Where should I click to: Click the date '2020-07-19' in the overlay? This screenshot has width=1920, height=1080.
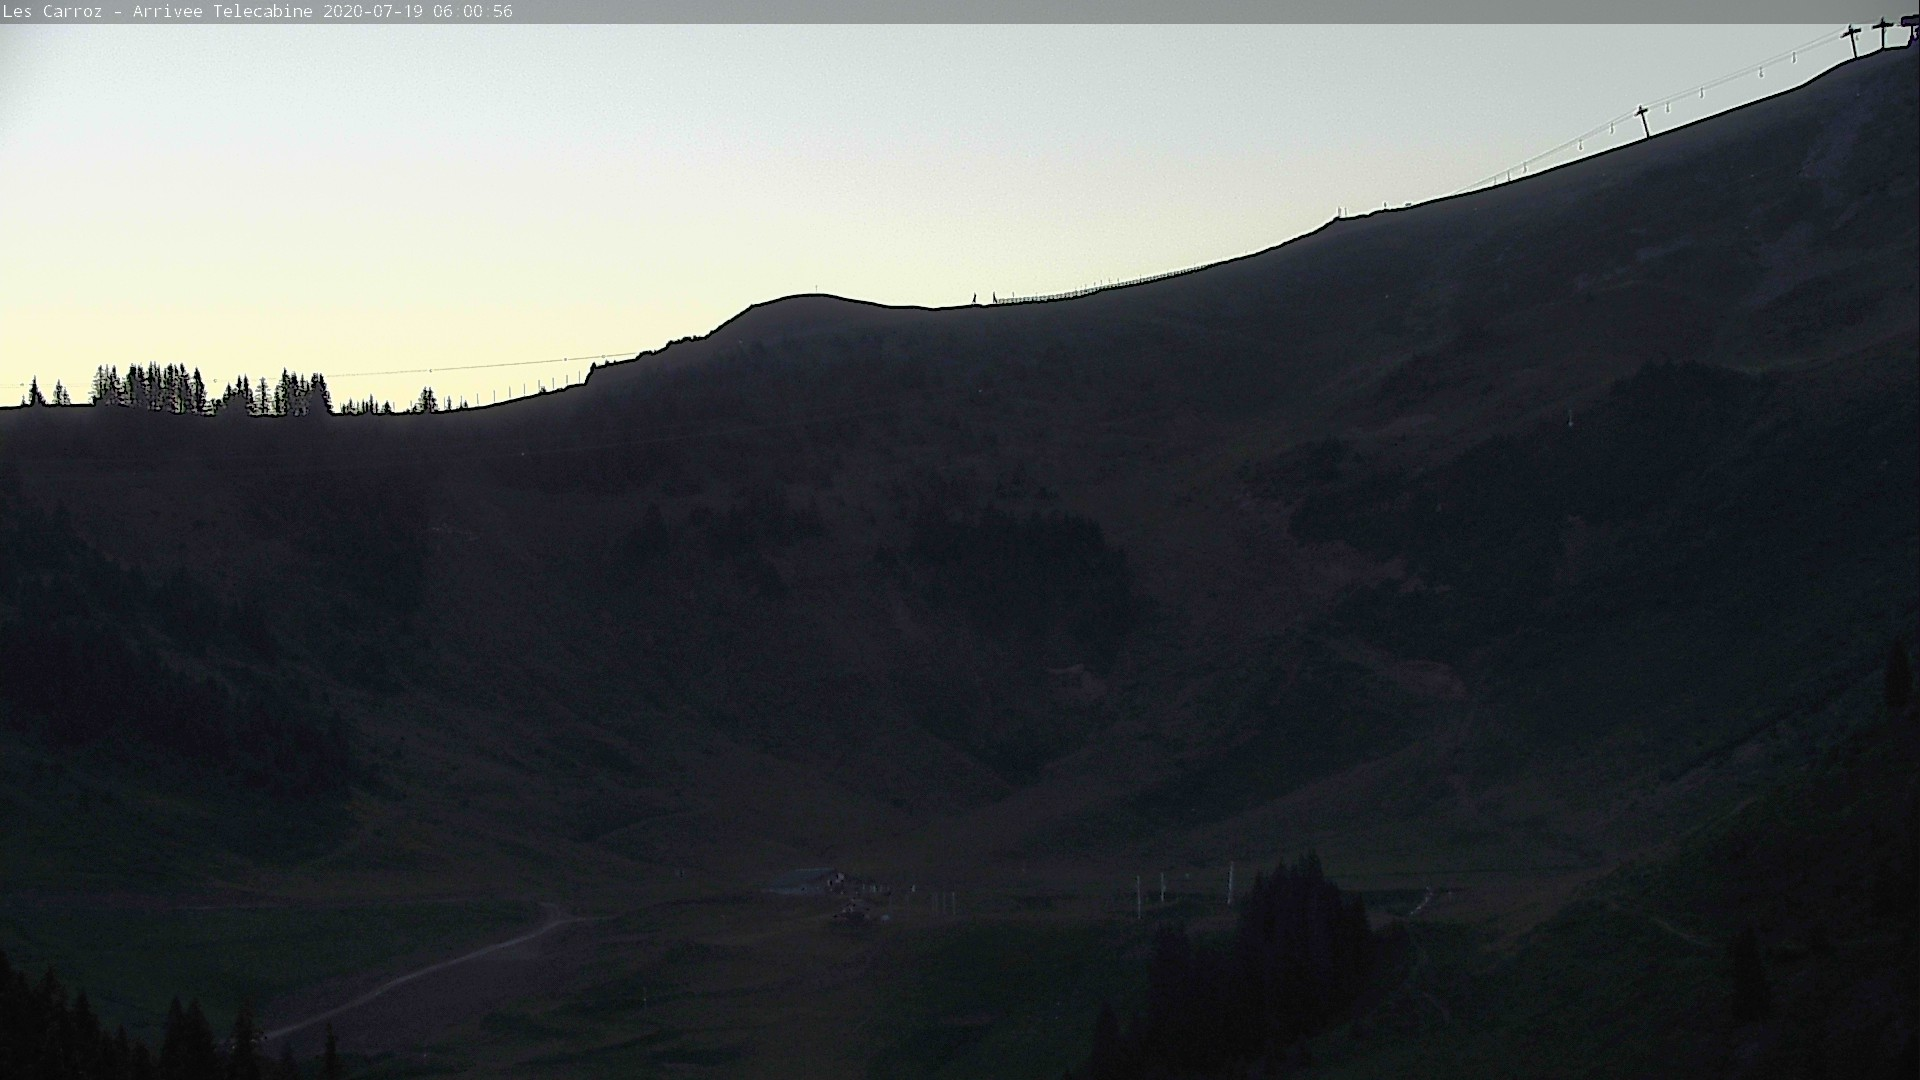point(373,12)
